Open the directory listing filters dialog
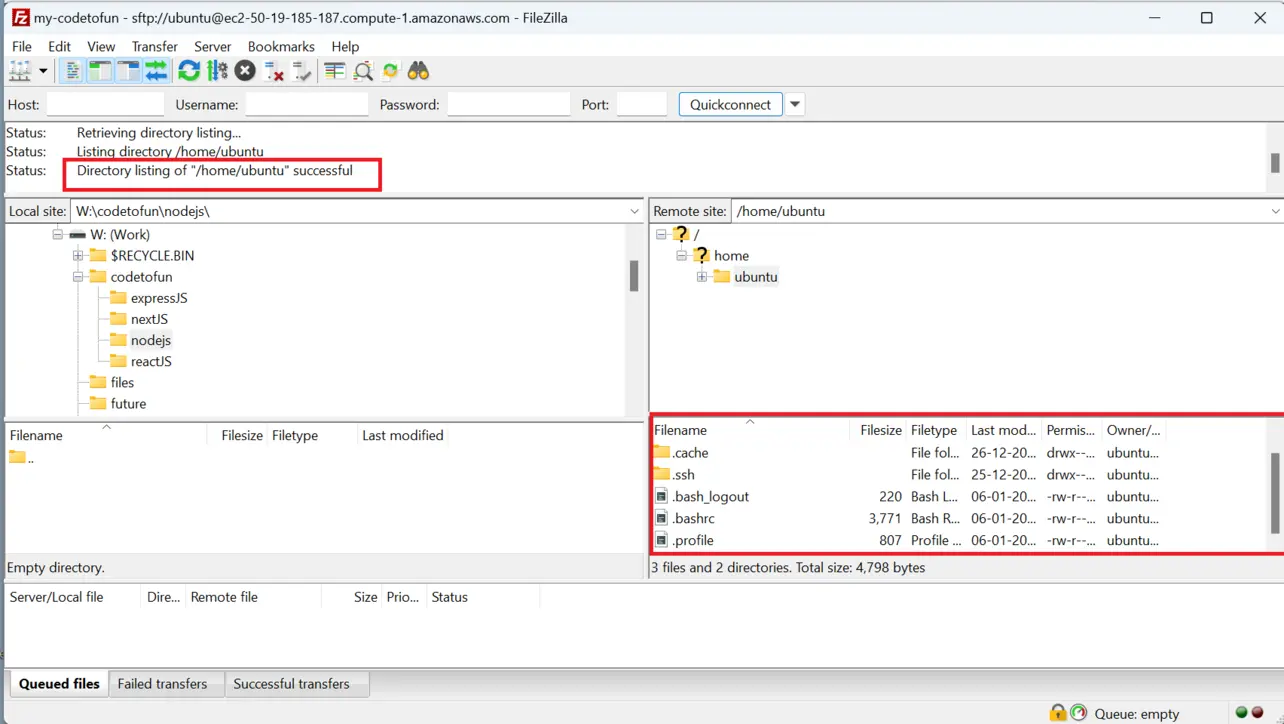1284x724 pixels. 335,71
